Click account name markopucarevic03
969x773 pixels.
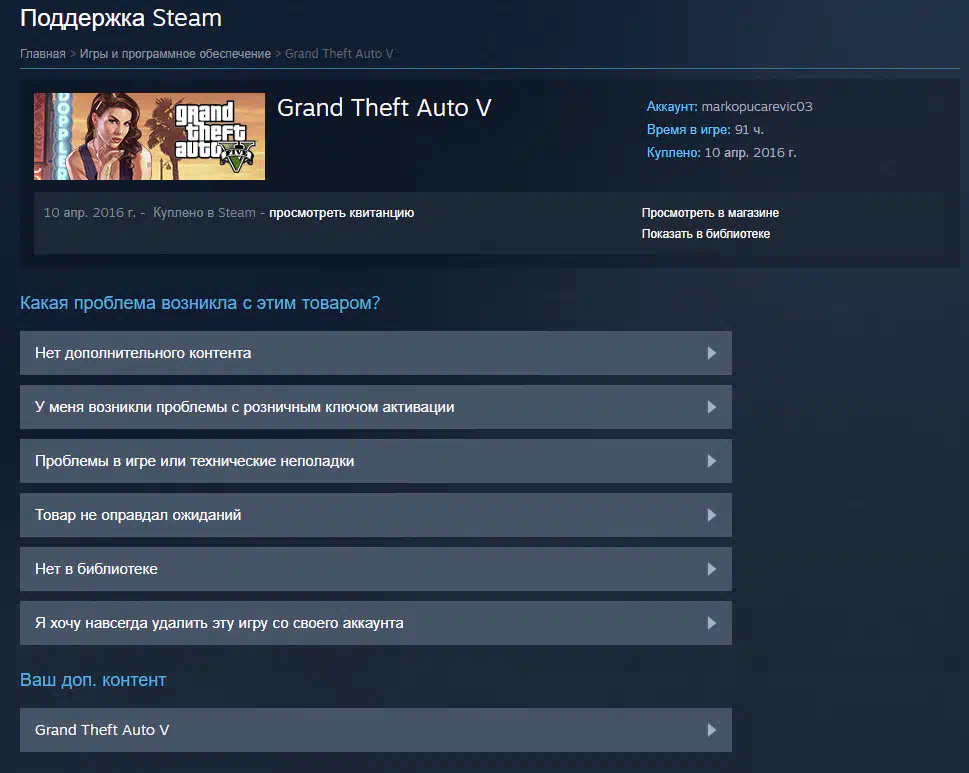(756, 106)
